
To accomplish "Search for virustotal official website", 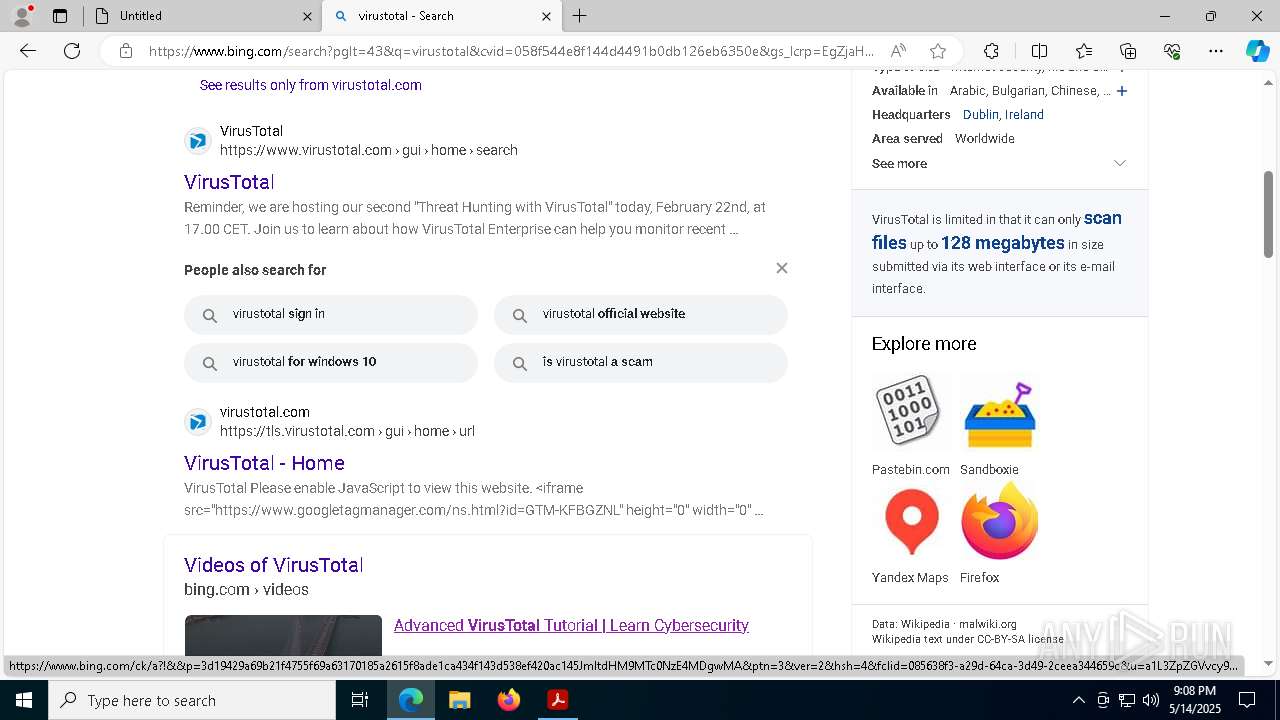I will pyautogui.click(x=641, y=314).
